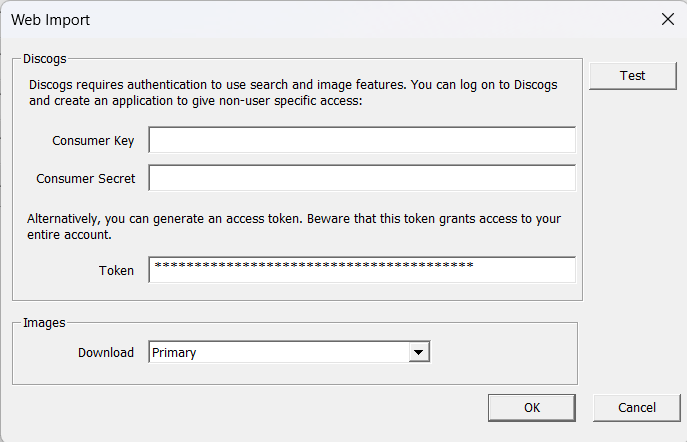Focus the Consumer Secret input field
This screenshot has width=687, height=442.
coord(362,178)
